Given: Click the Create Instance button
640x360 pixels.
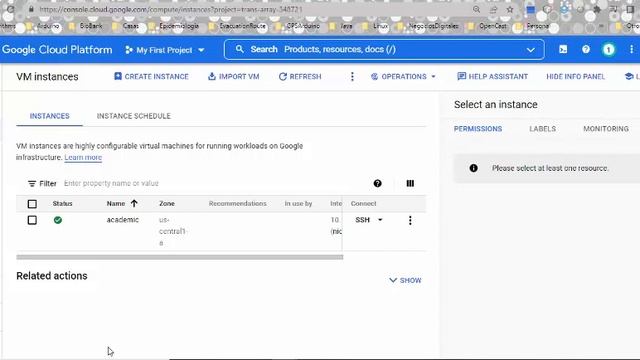Looking at the screenshot, I should (151, 77).
